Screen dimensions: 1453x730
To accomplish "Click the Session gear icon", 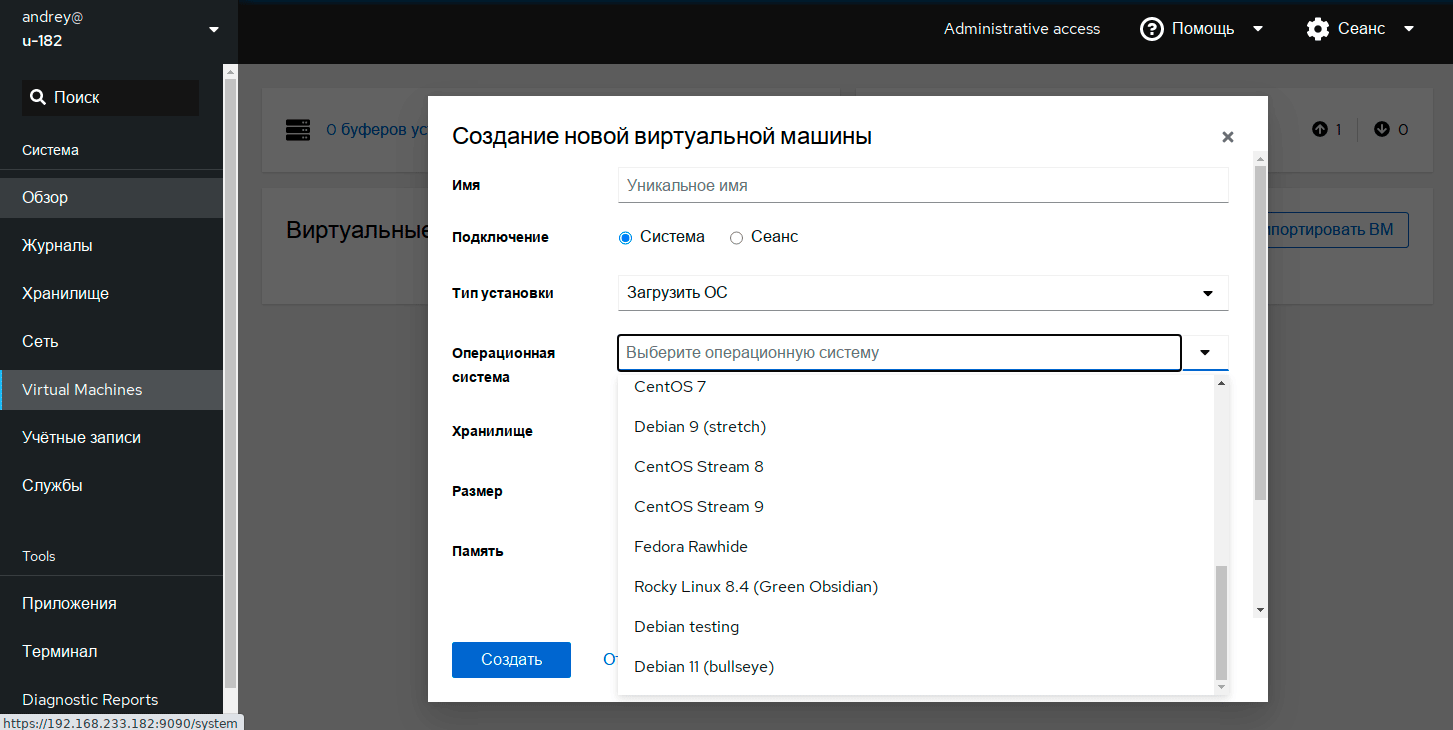I will [1318, 29].
